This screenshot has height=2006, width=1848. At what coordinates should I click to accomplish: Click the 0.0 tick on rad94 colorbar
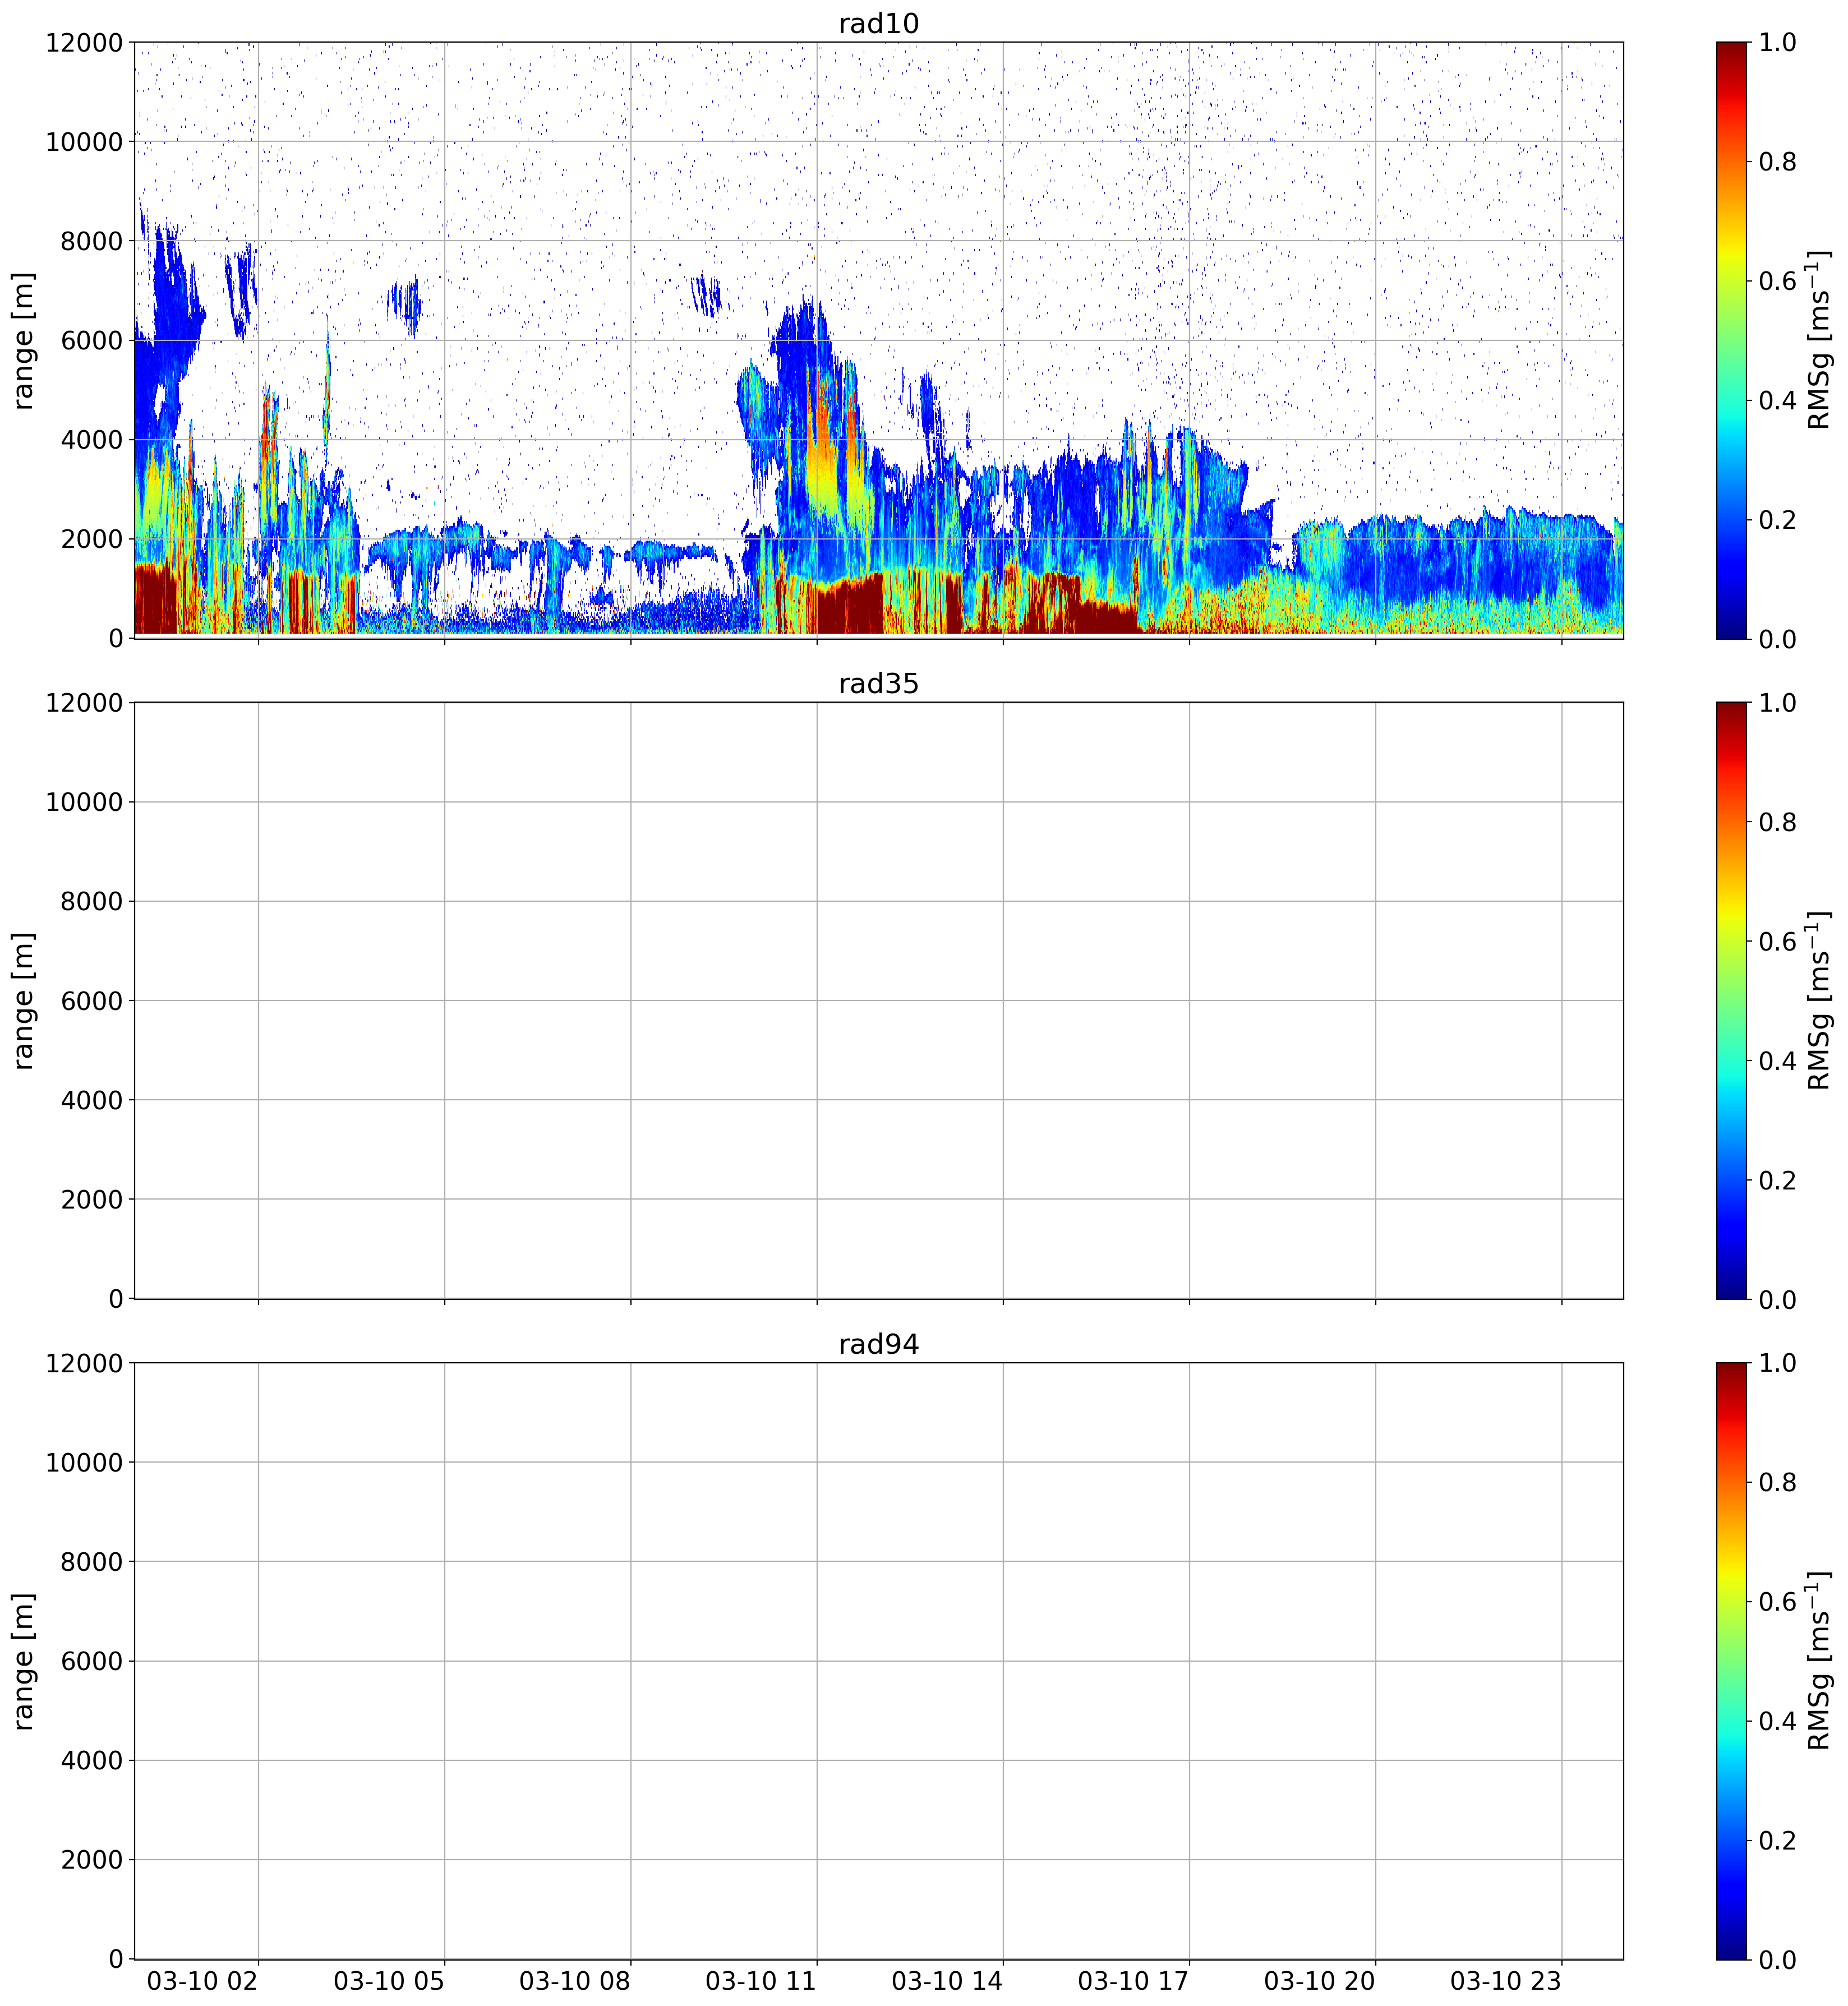[x=1778, y=1959]
